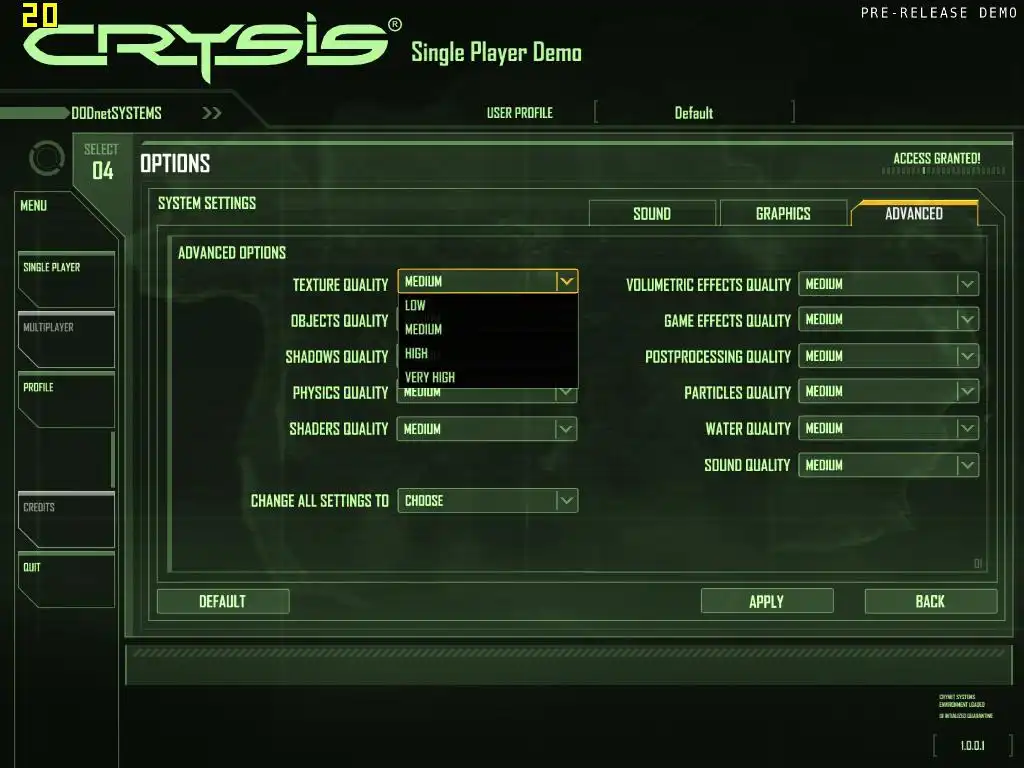Choose MEDIUM option in open Texture list

(x=487, y=329)
